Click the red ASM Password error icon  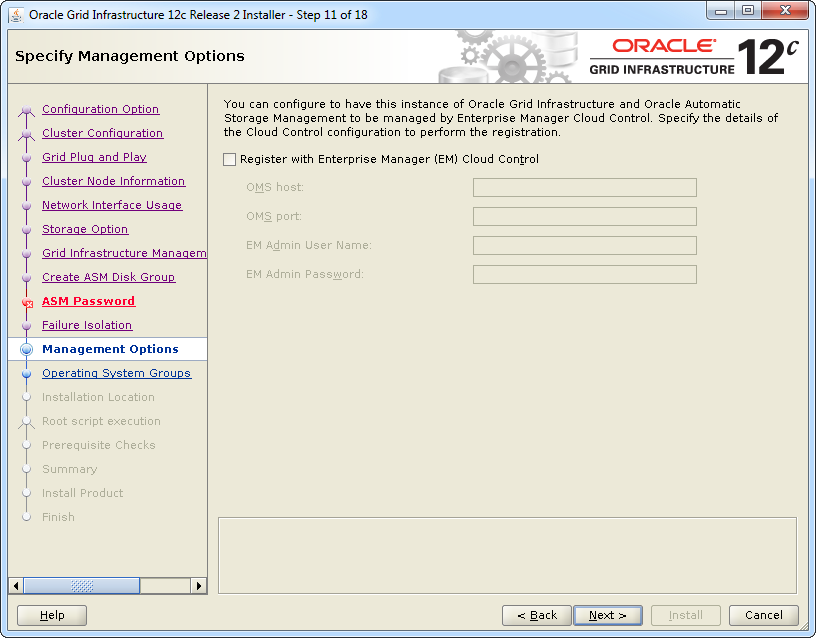point(27,302)
